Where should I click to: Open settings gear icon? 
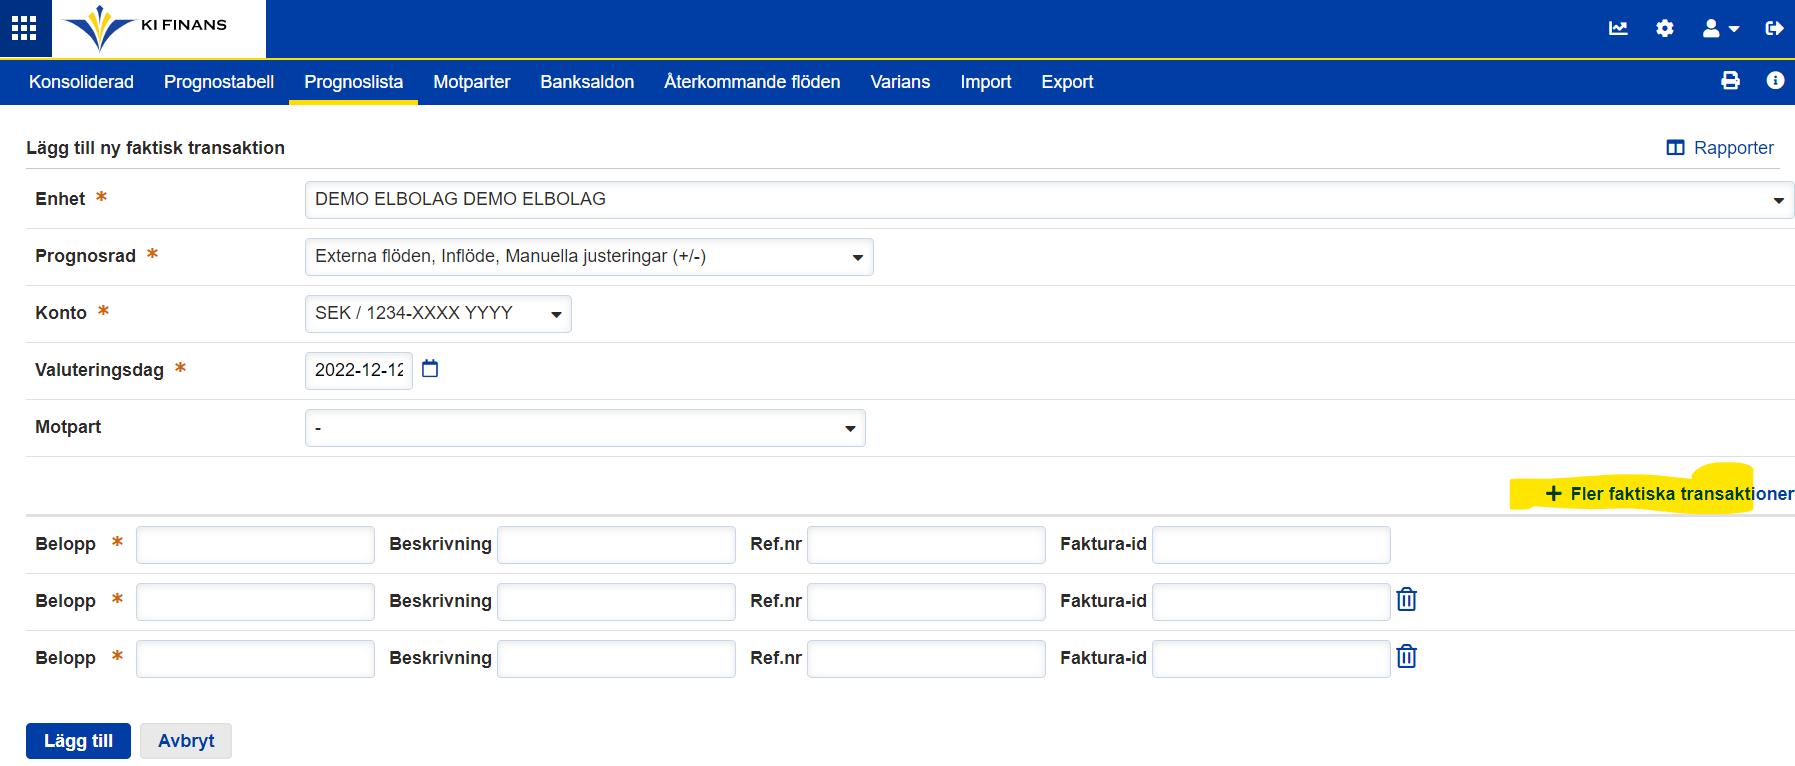coord(1665,28)
